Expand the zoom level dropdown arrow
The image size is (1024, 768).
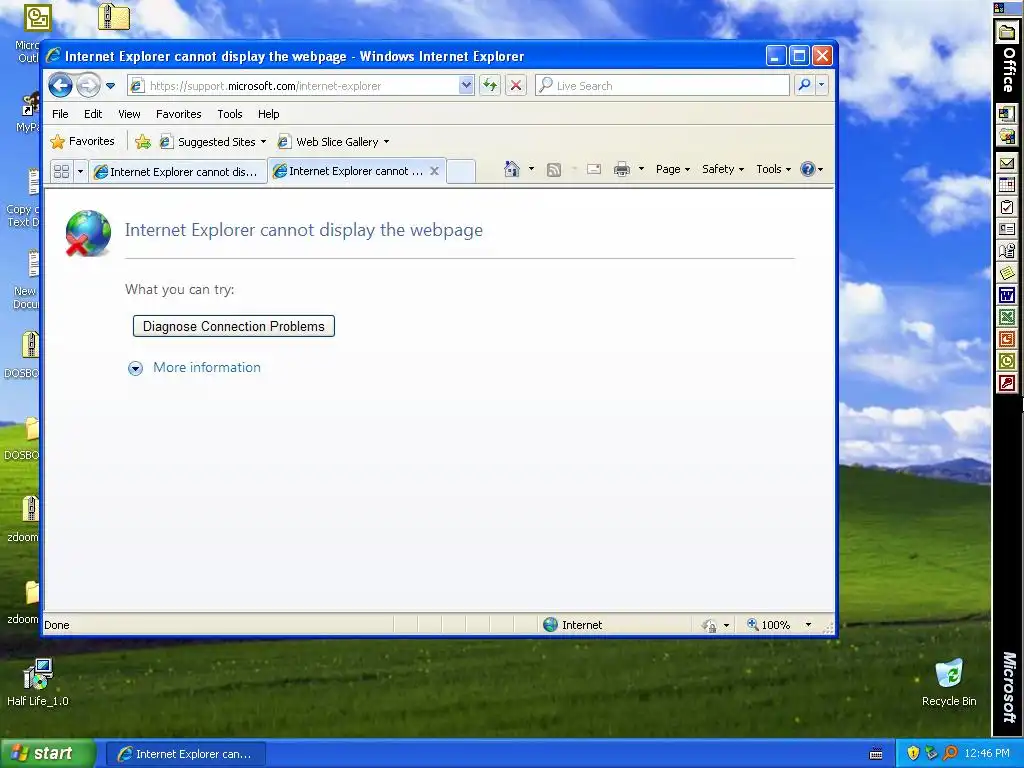click(x=808, y=625)
